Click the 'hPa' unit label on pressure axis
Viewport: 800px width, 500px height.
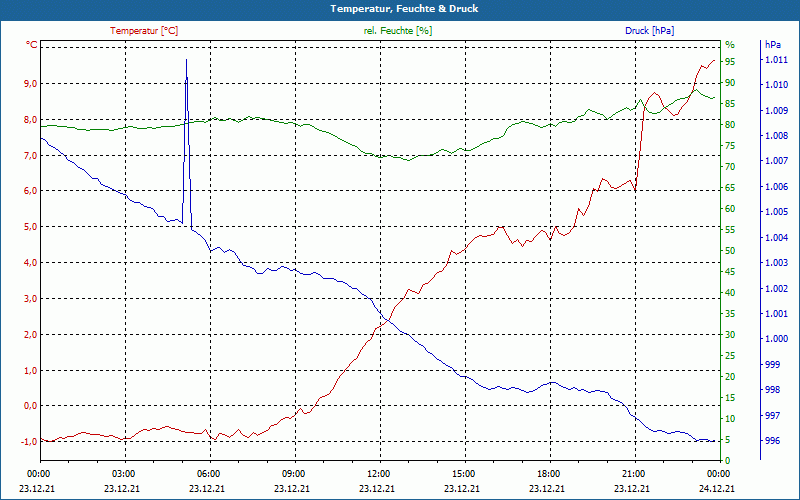[x=772, y=45]
